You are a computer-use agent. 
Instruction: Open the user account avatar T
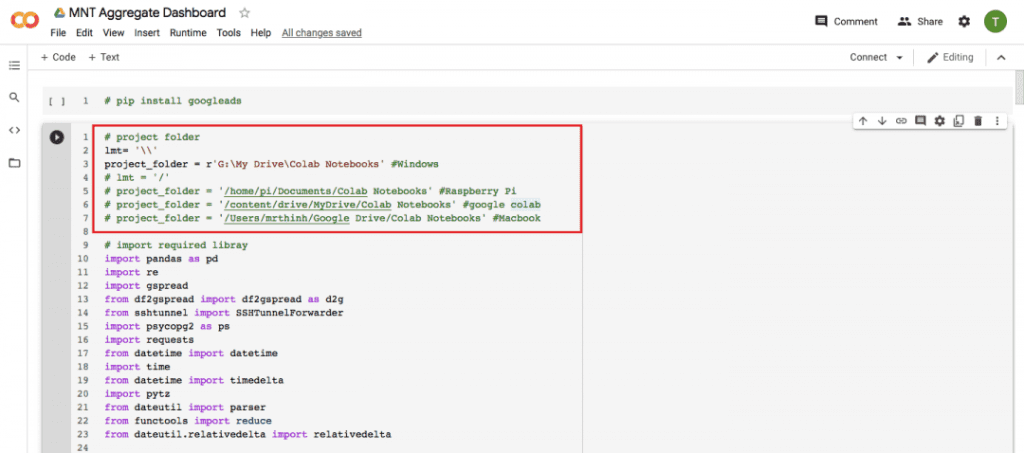click(995, 22)
